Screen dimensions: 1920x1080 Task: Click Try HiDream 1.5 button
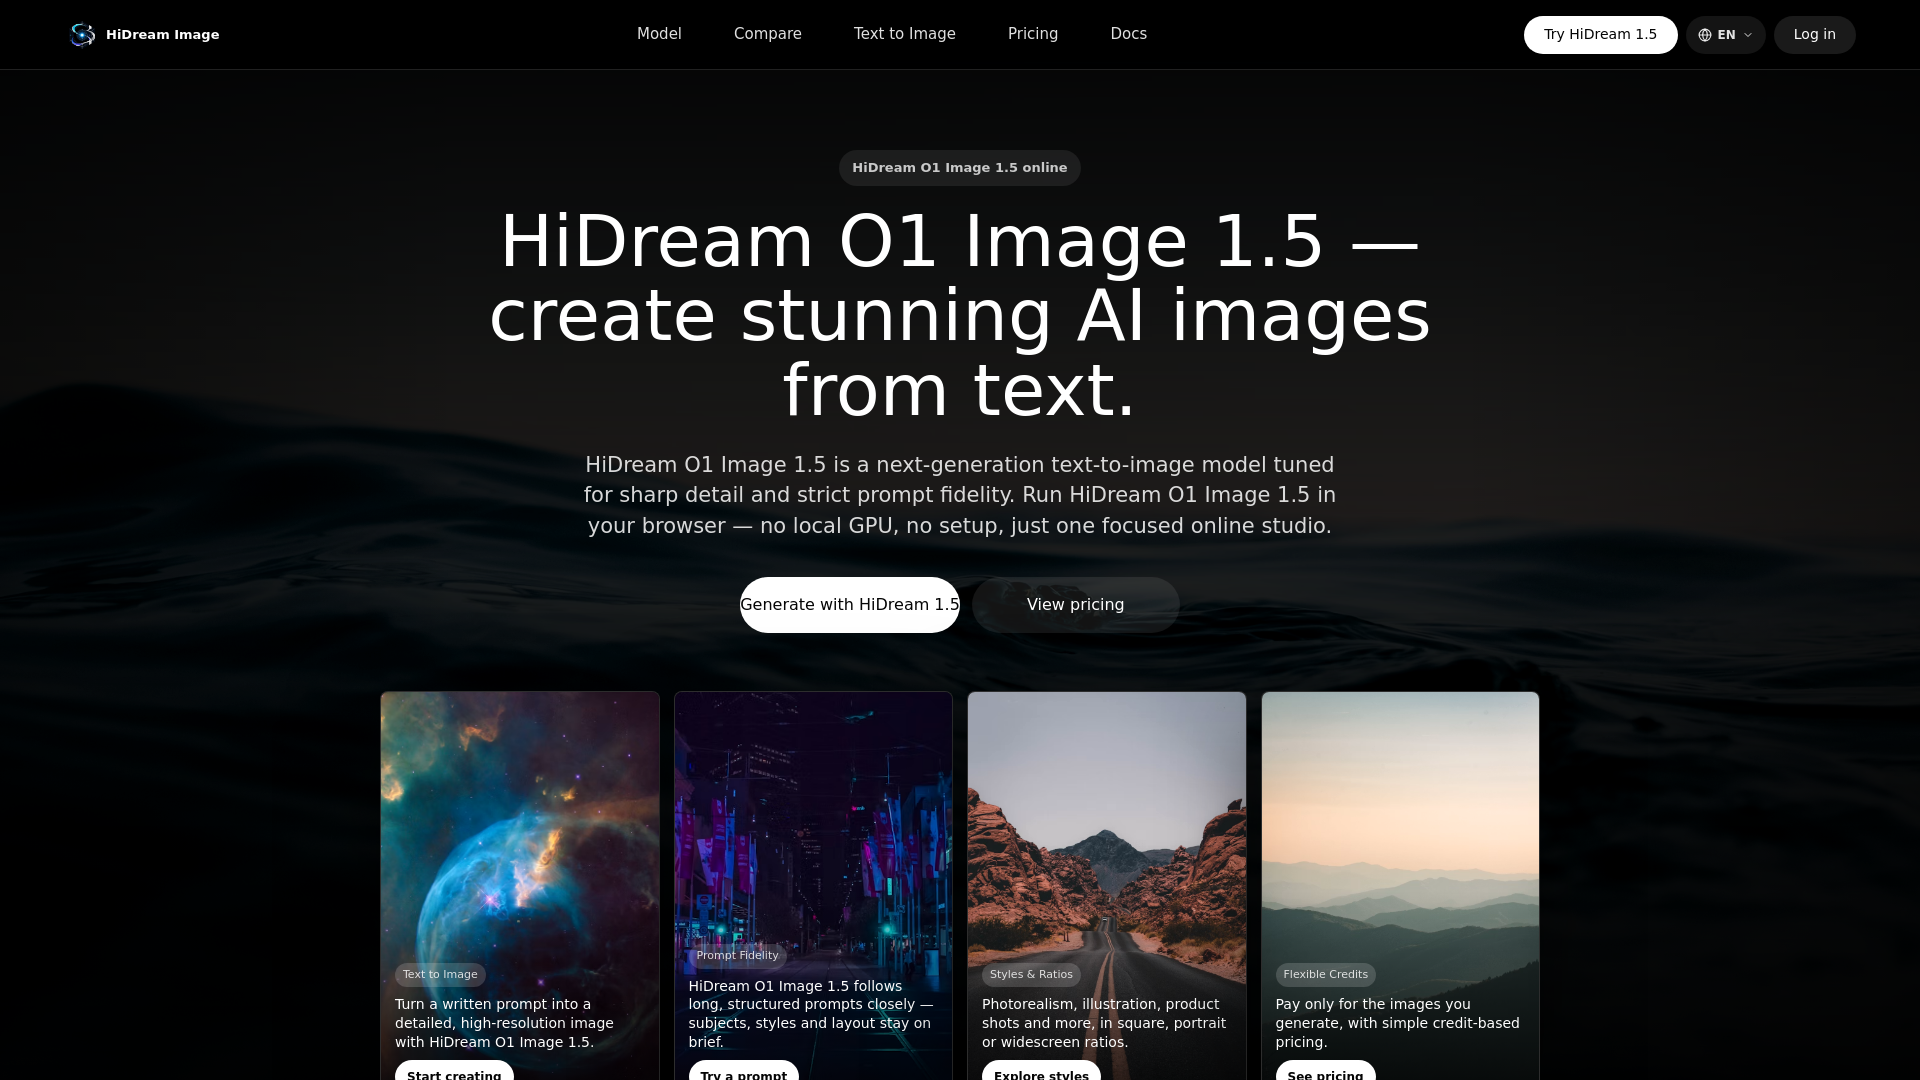point(1600,35)
